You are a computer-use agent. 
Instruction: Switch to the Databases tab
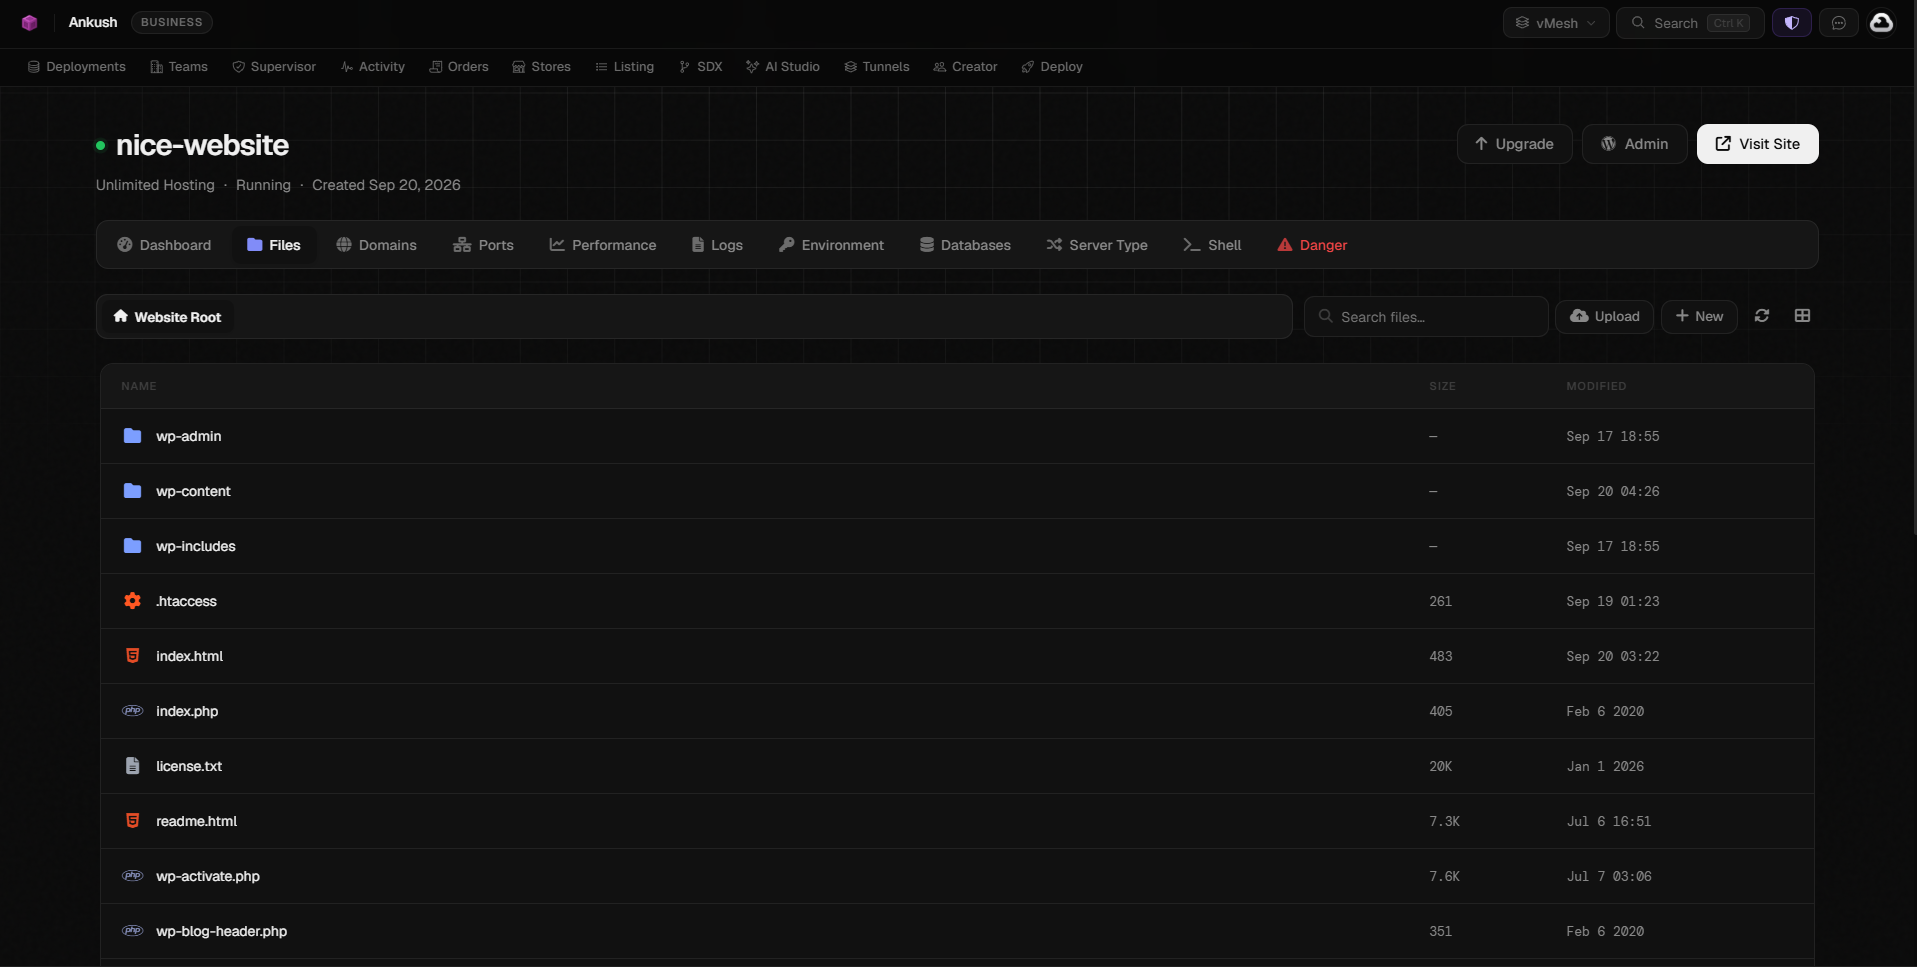point(965,245)
